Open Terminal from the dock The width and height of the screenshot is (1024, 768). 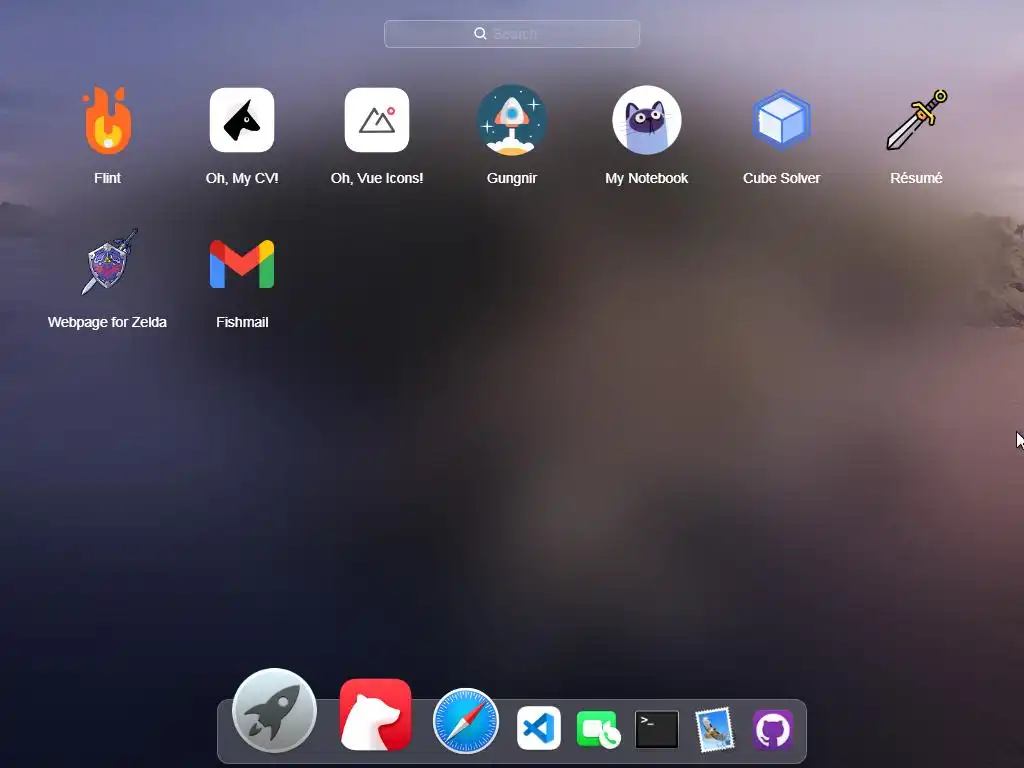[x=656, y=729]
